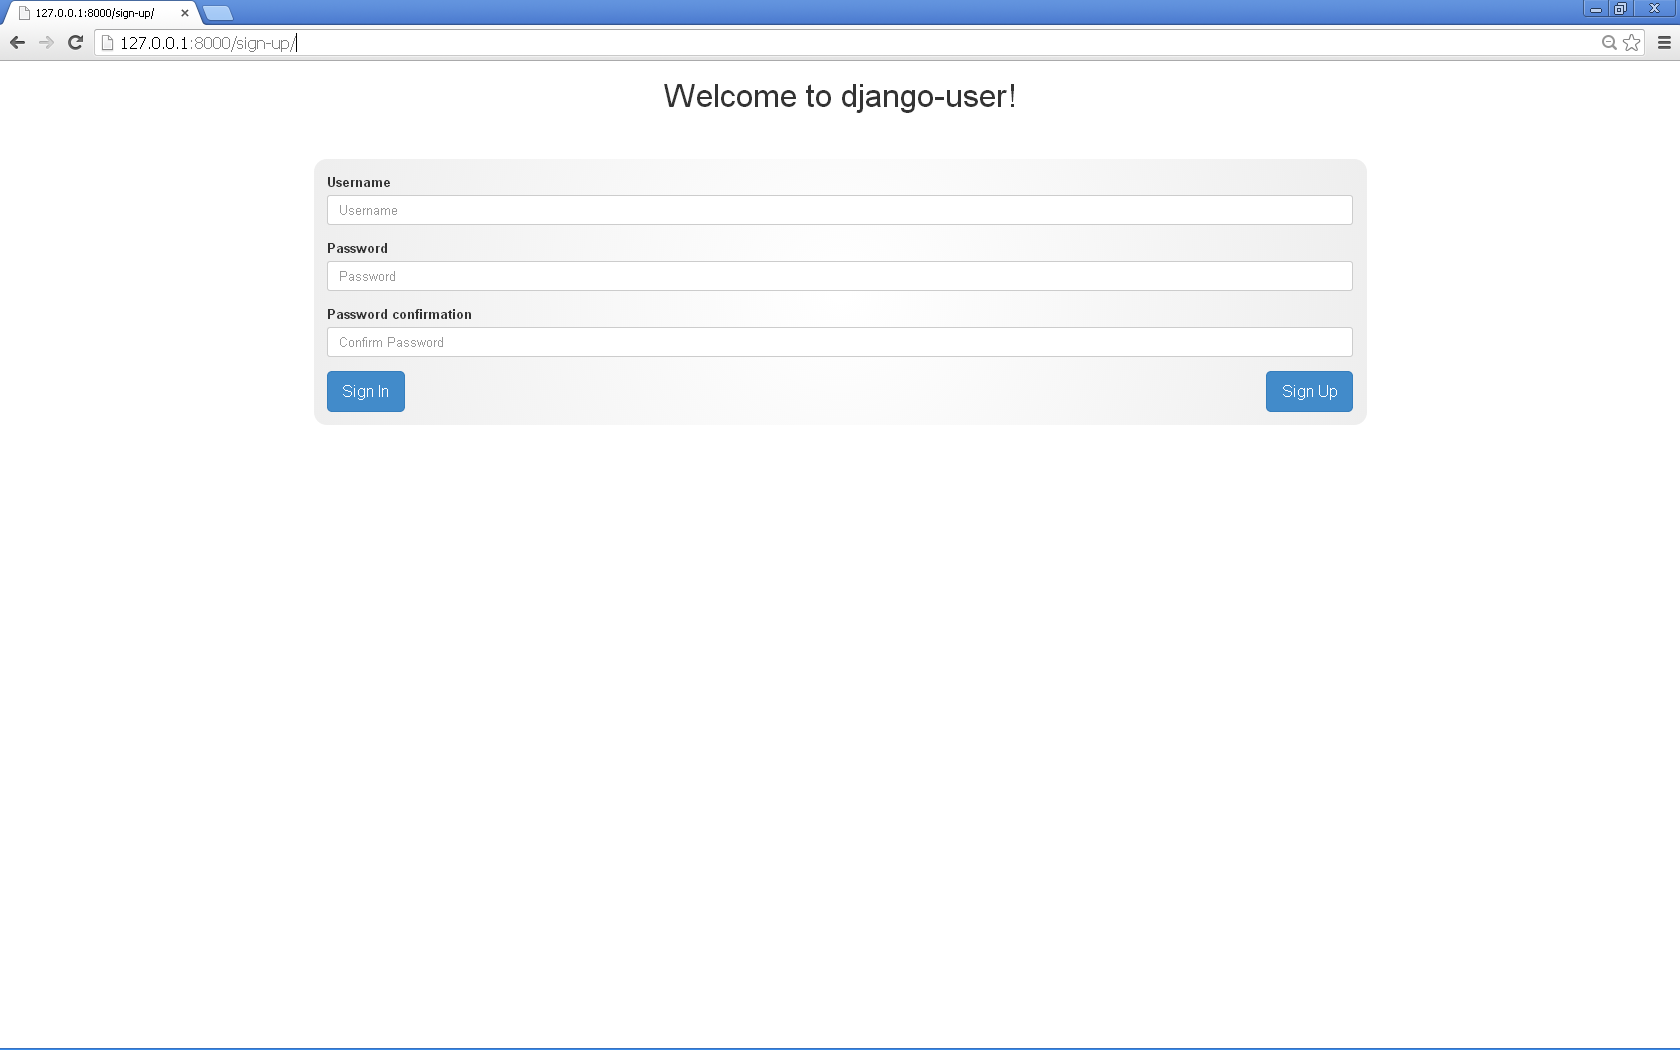The width and height of the screenshot is (1680, 1050).
Task: Reload the sign-up page
Action: [x=75, y=42]
